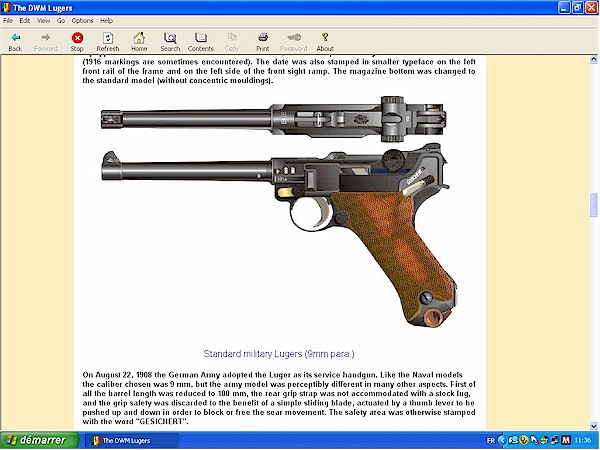Open the Go menu

[x=61, y=21]
